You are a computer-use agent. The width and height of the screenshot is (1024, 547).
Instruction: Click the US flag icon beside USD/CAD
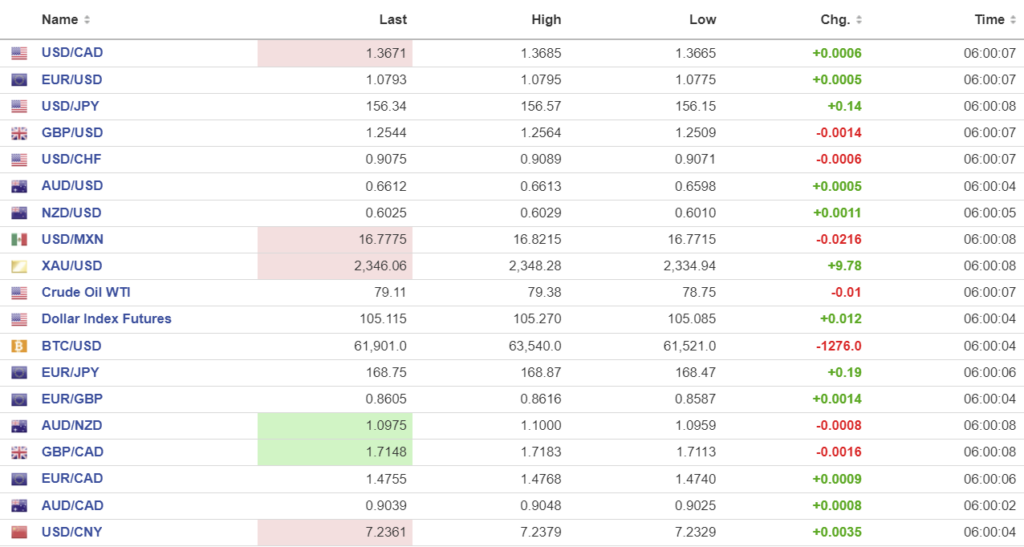click(x=19, y=53)
